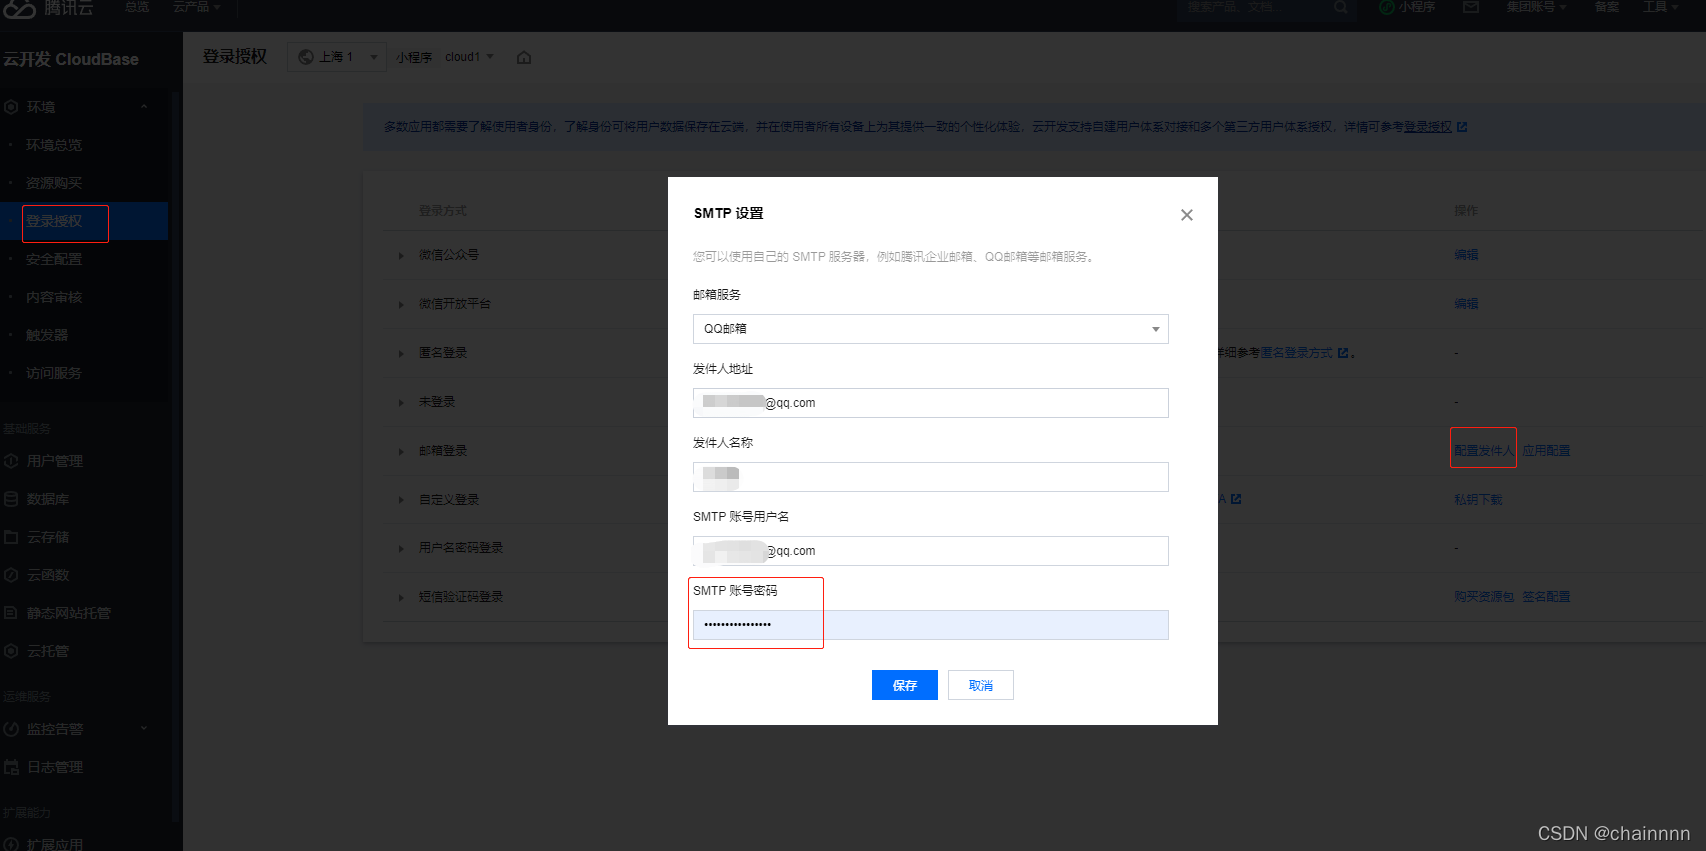Click the home icon next to cloud1
Screen dimensions: 1706x851
524,58
